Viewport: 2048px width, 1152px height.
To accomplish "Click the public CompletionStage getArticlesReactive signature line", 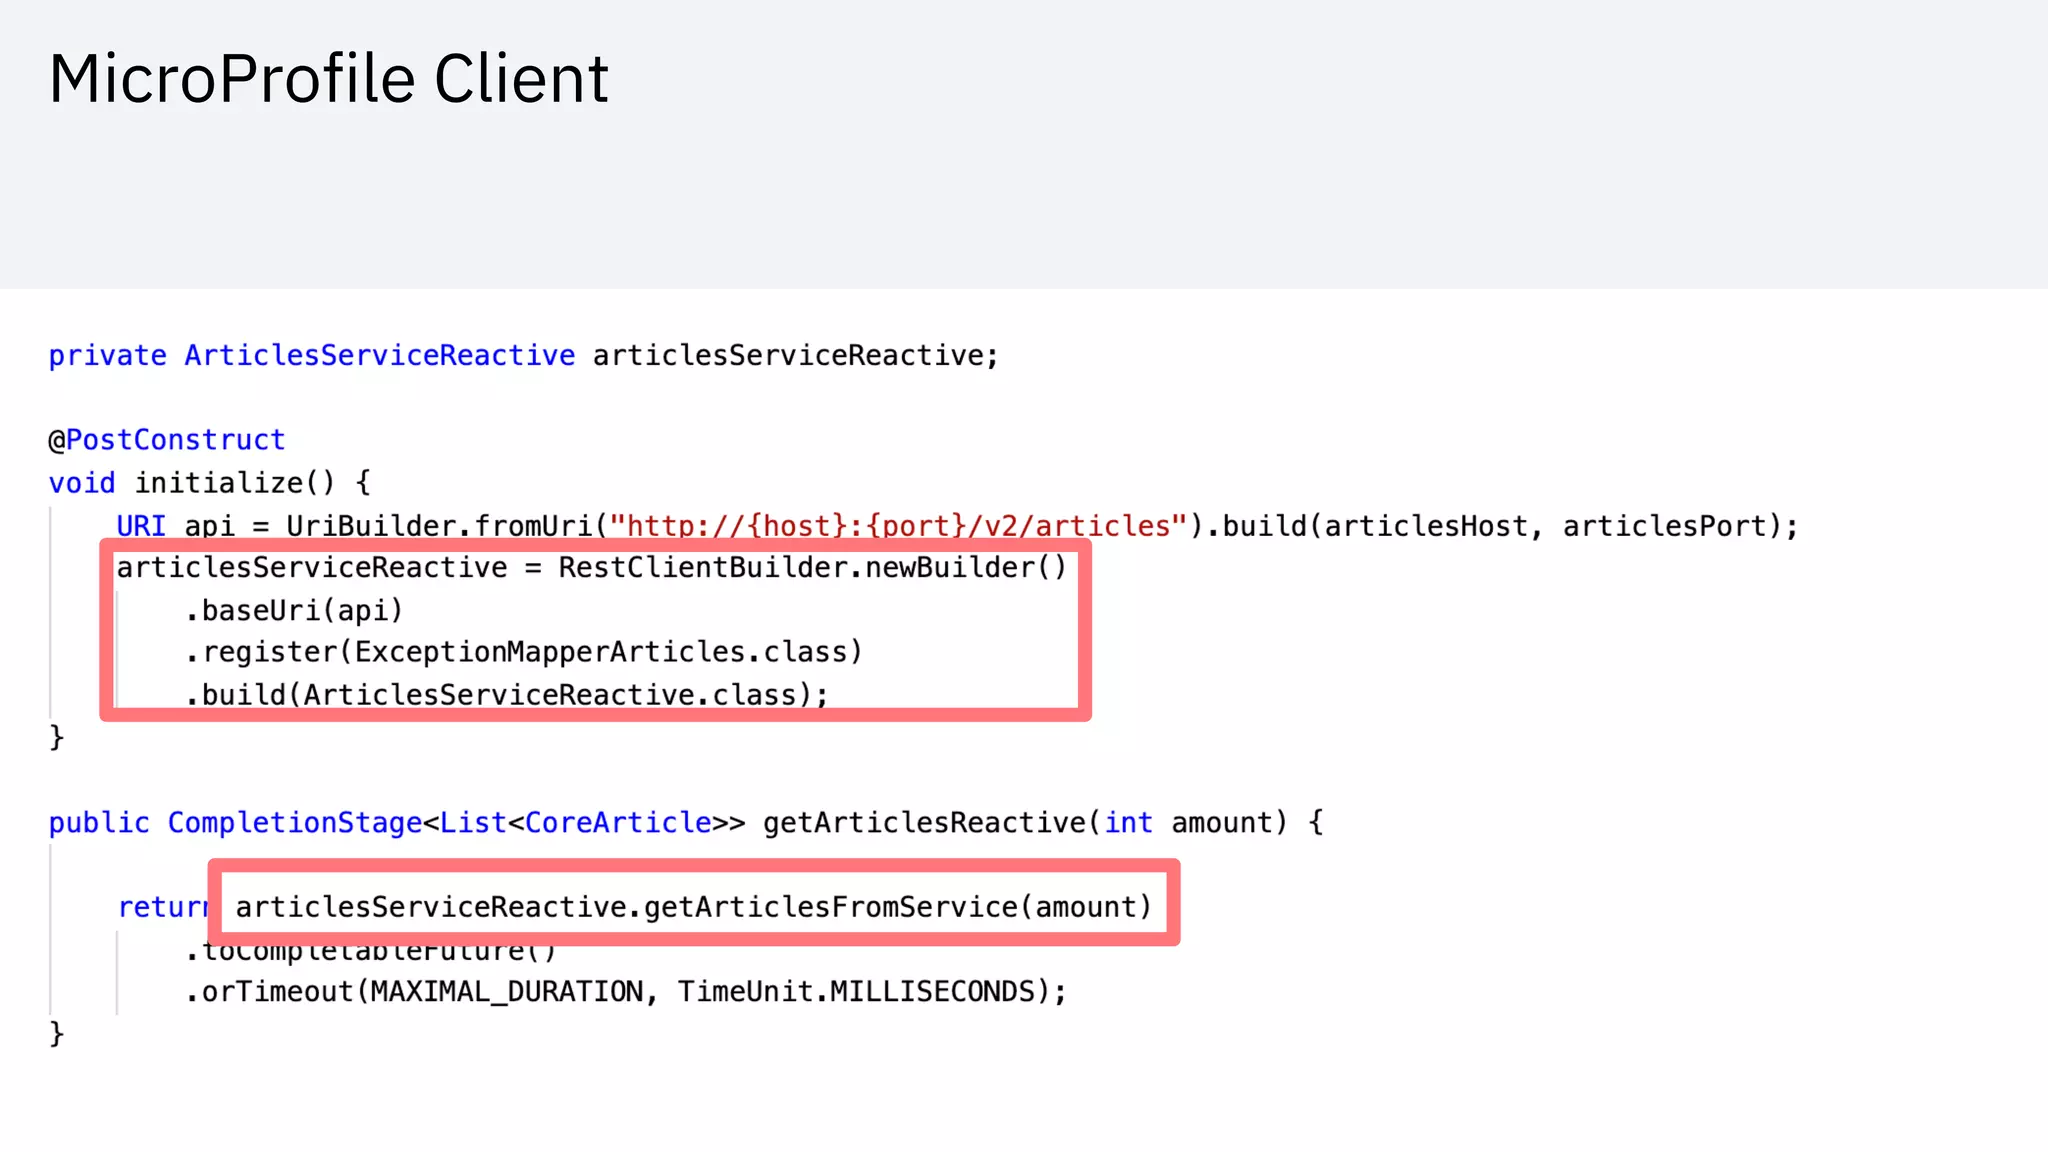I will 686,823.
